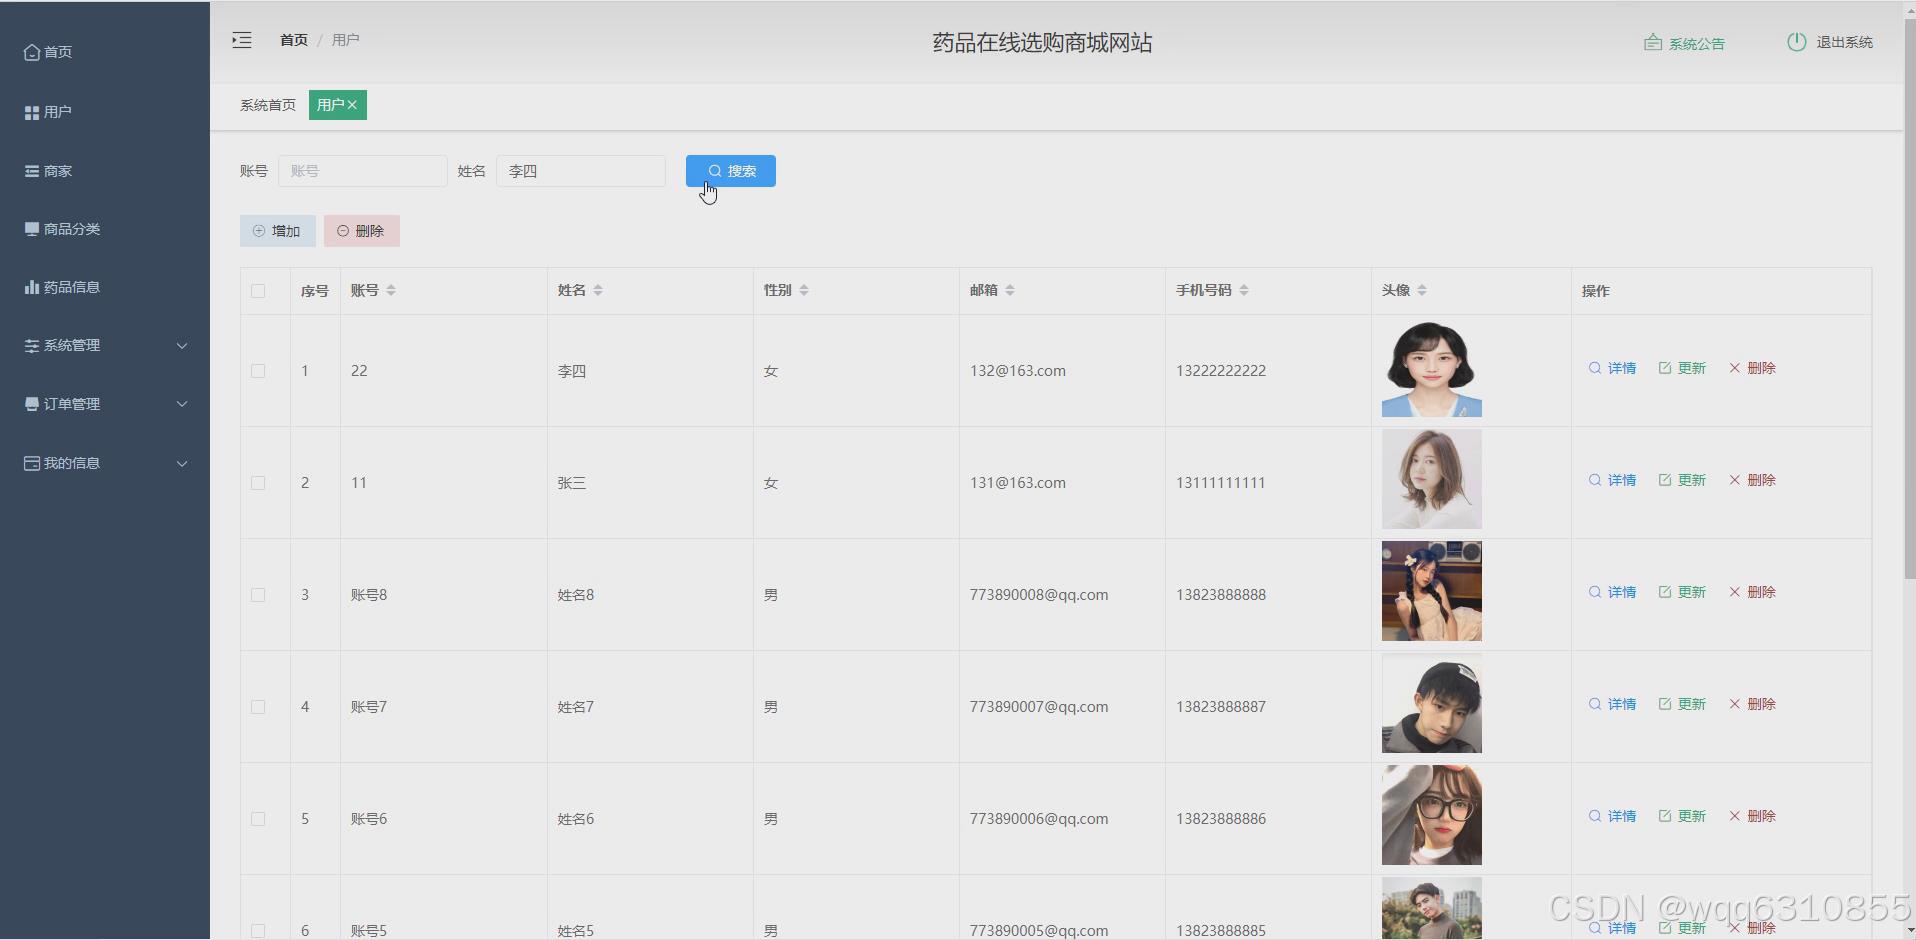Viewport: 1916px width, 940px height.
Task: Expand the 我的信息 submenu
Action: pyautogui.click(x=105, y=463)
